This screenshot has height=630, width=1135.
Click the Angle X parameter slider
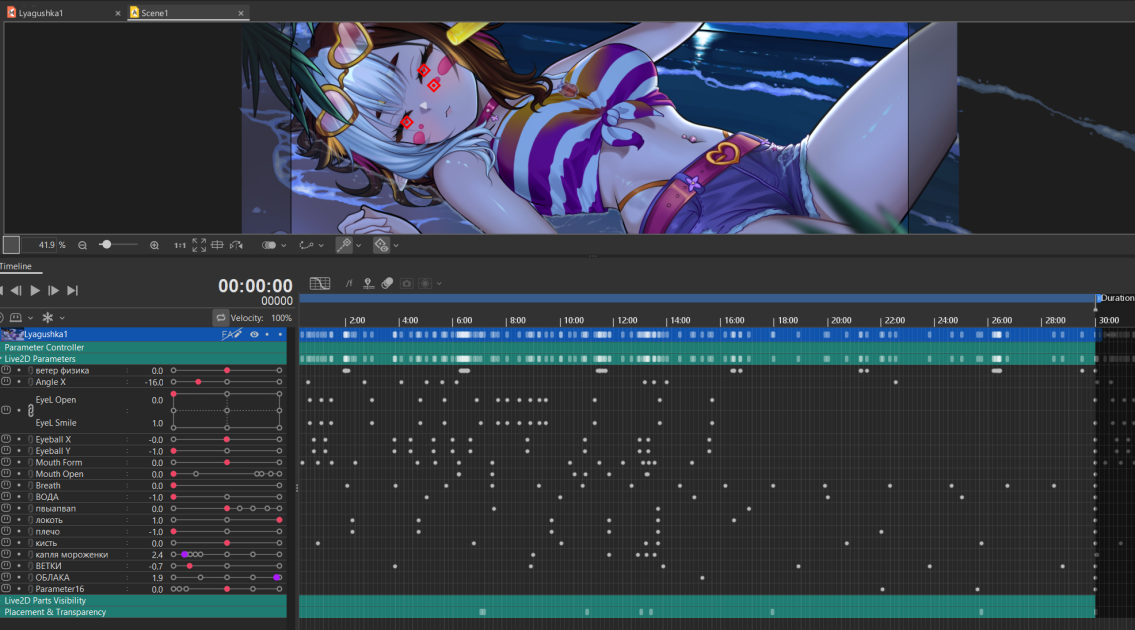[x=227, y=382]
